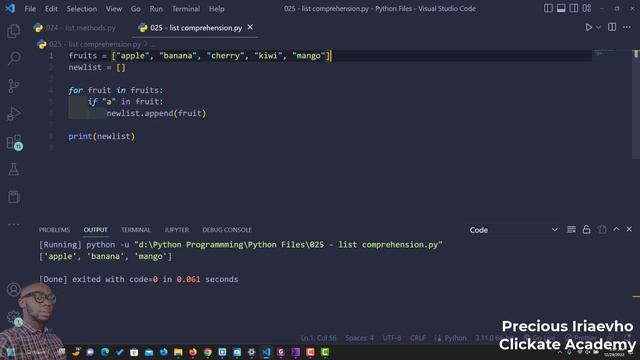Open the Accounts menu icon

(13, 289)
